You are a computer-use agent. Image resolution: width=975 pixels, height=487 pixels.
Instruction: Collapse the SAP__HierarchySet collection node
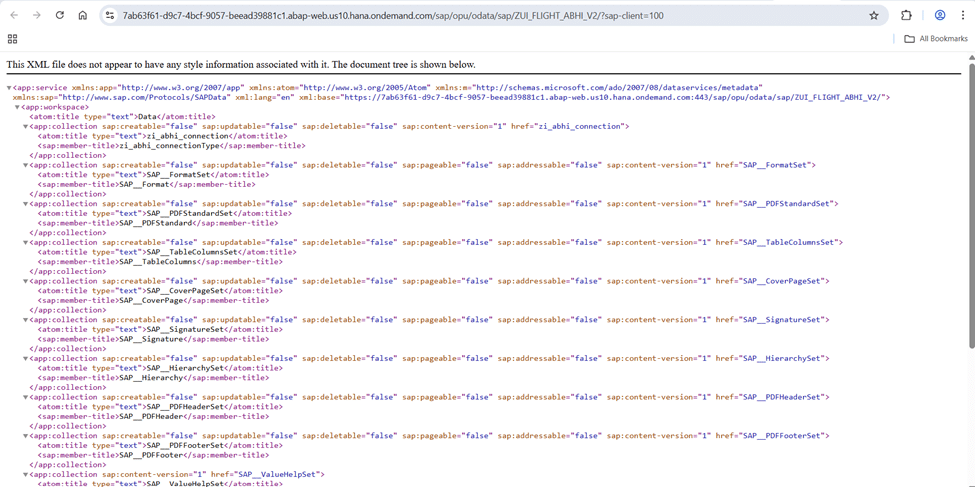(x=26, y=359)
